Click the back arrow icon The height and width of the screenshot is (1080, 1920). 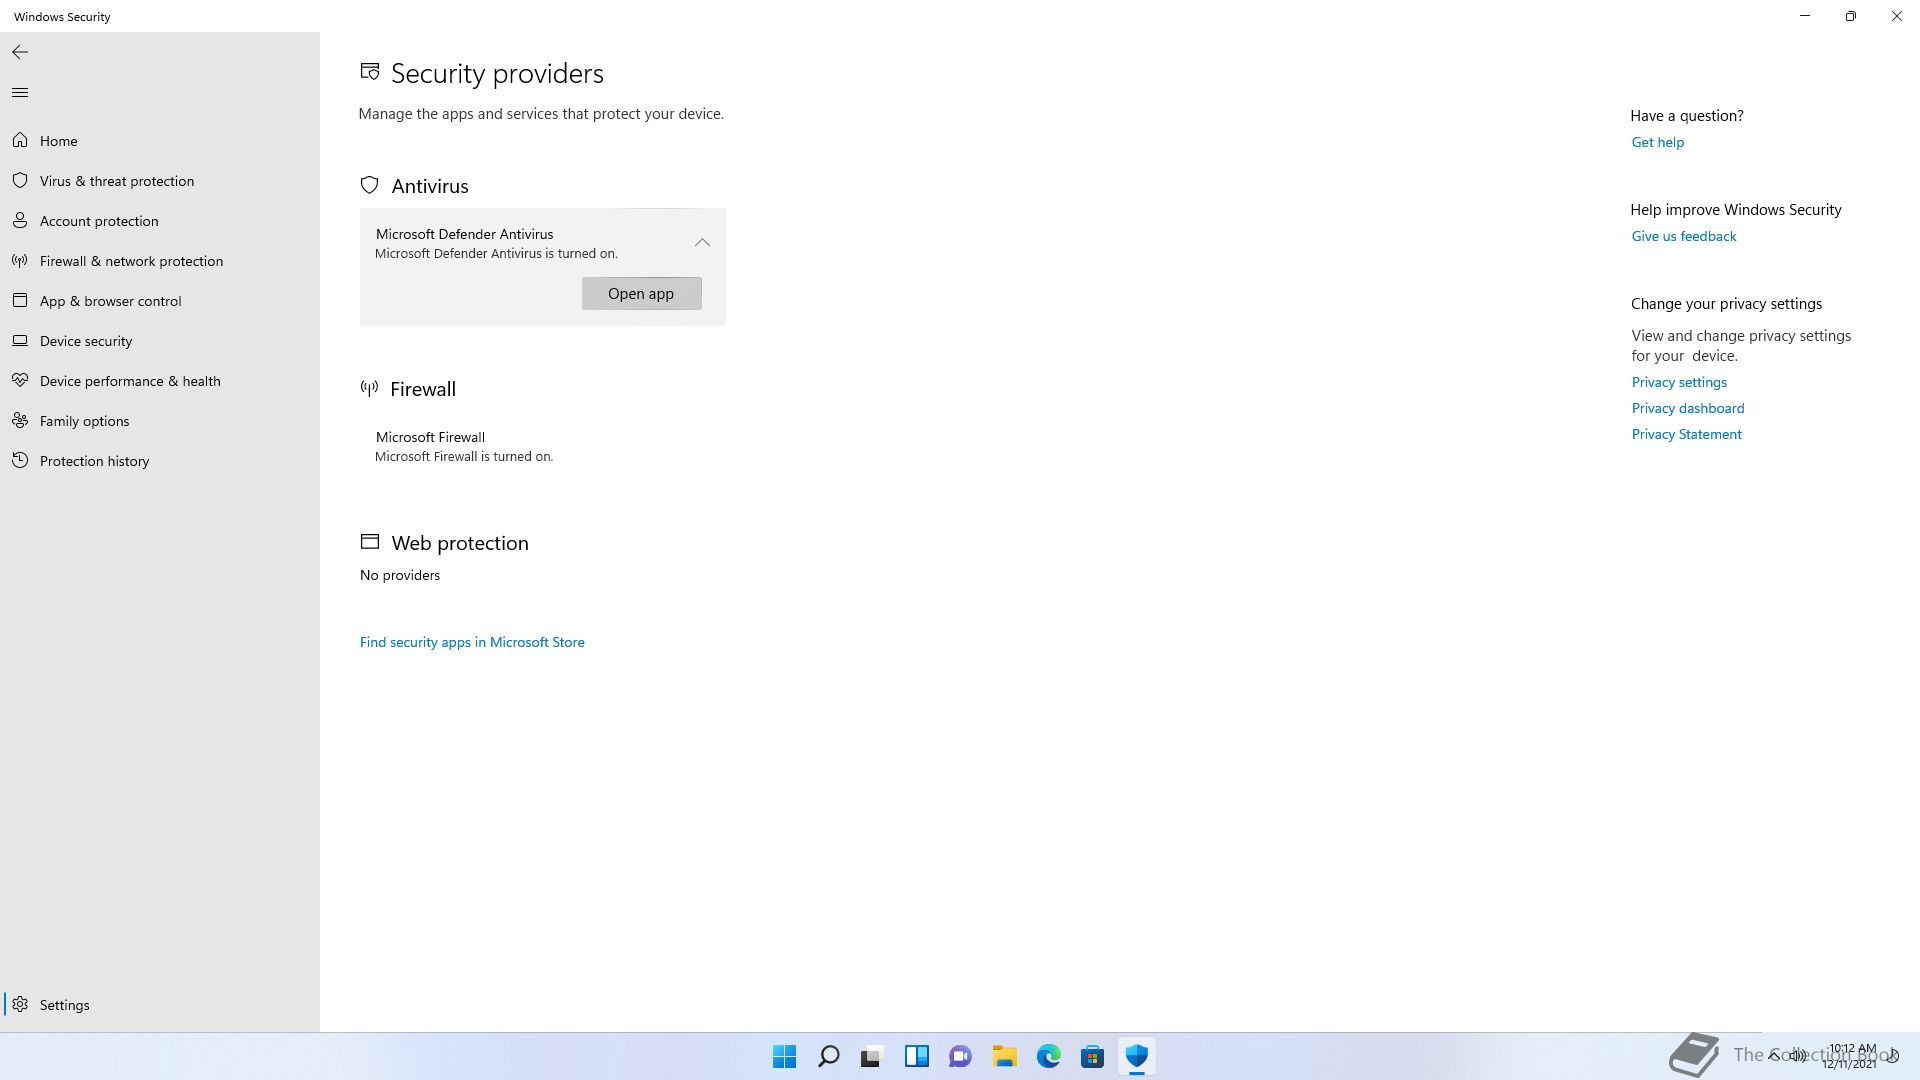20,52
